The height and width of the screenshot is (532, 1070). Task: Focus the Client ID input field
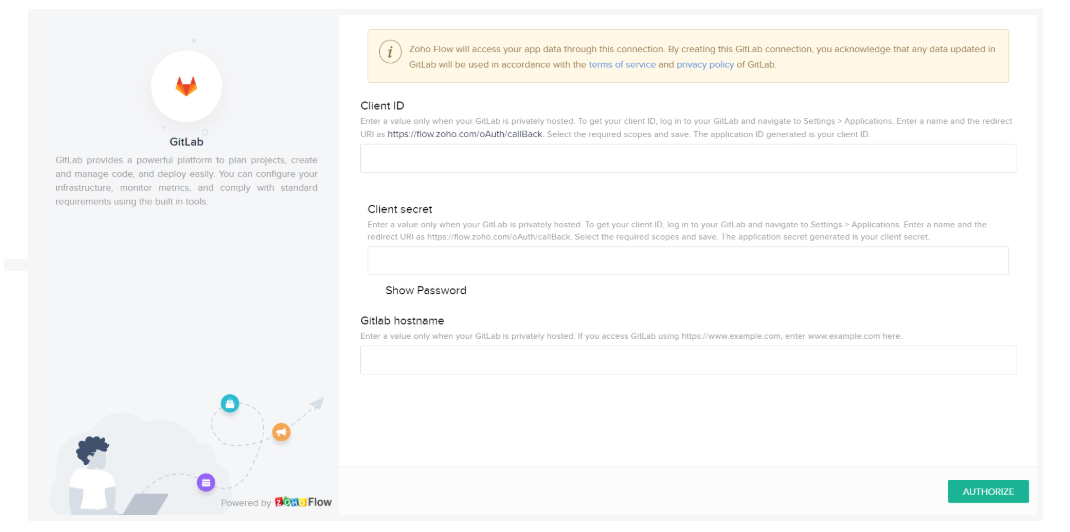pyautogui.click(x=688, y=158)
